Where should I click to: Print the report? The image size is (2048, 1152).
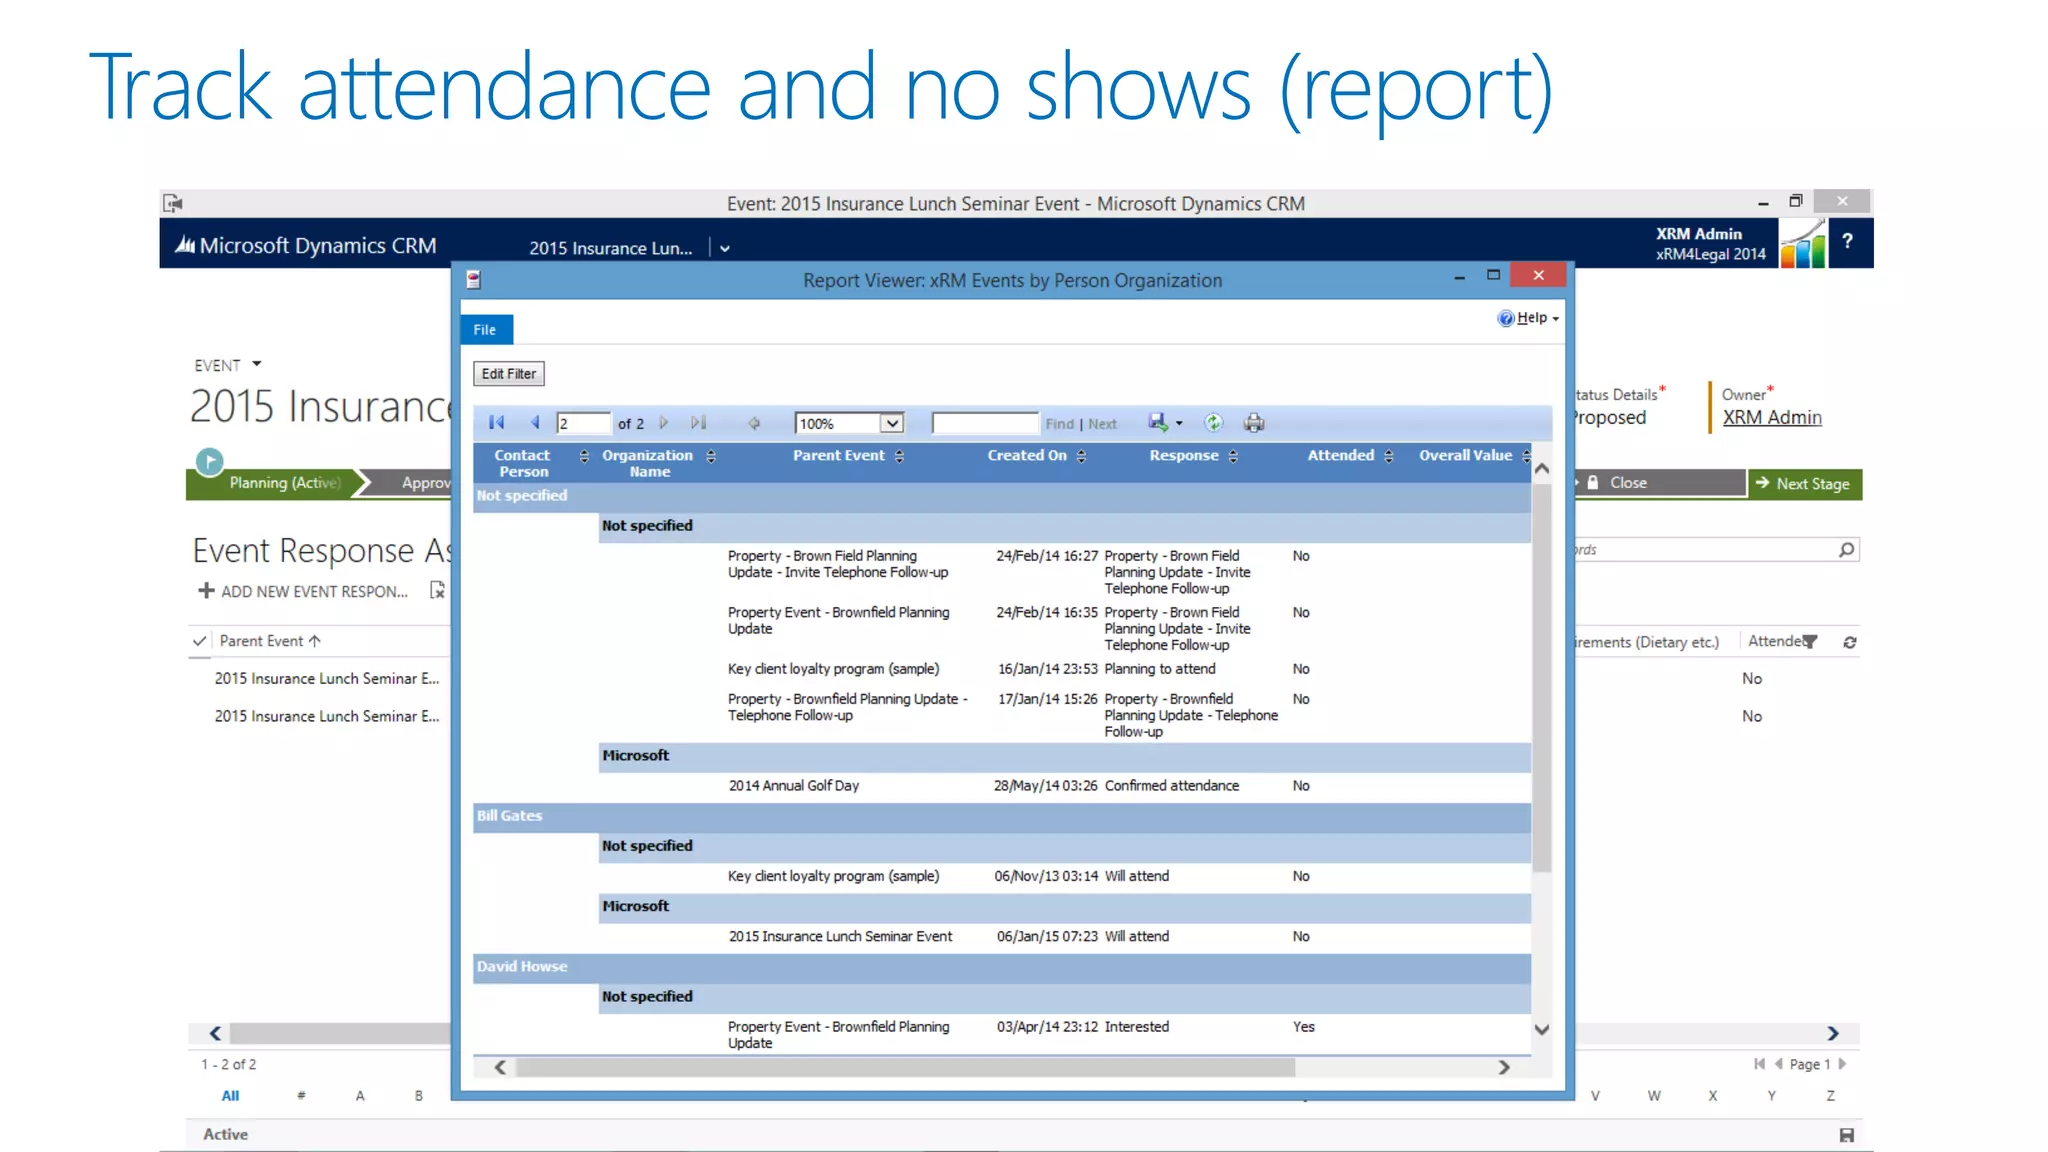click(1254, 423)
